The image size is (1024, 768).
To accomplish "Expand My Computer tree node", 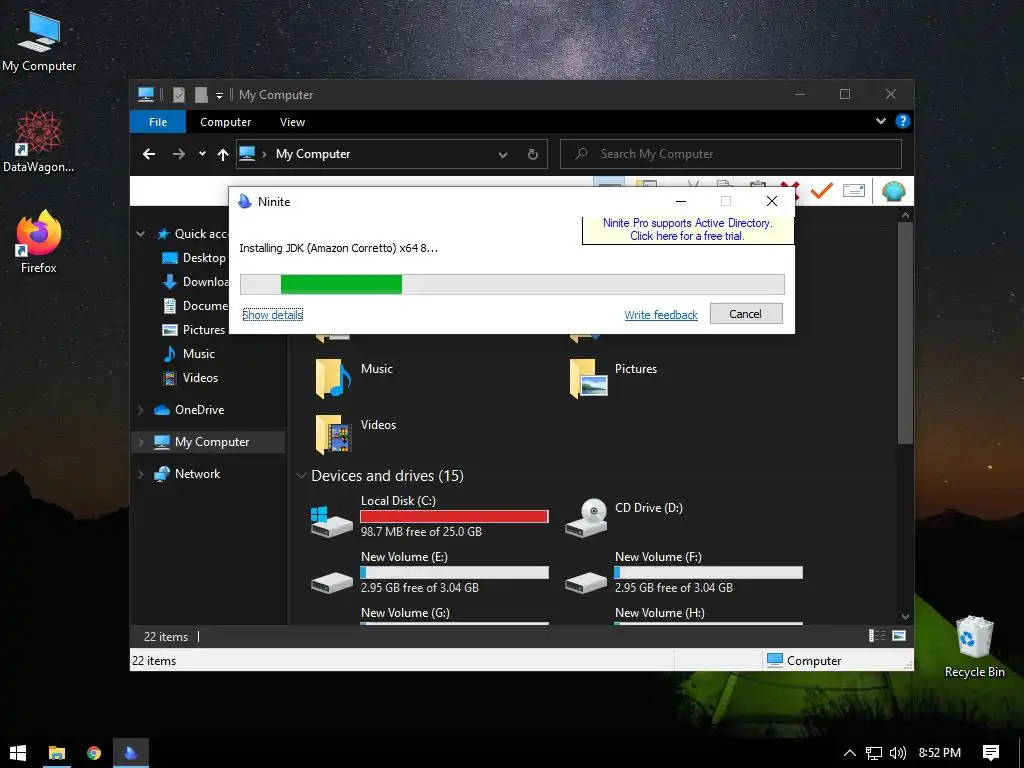I will click(140, 442).
